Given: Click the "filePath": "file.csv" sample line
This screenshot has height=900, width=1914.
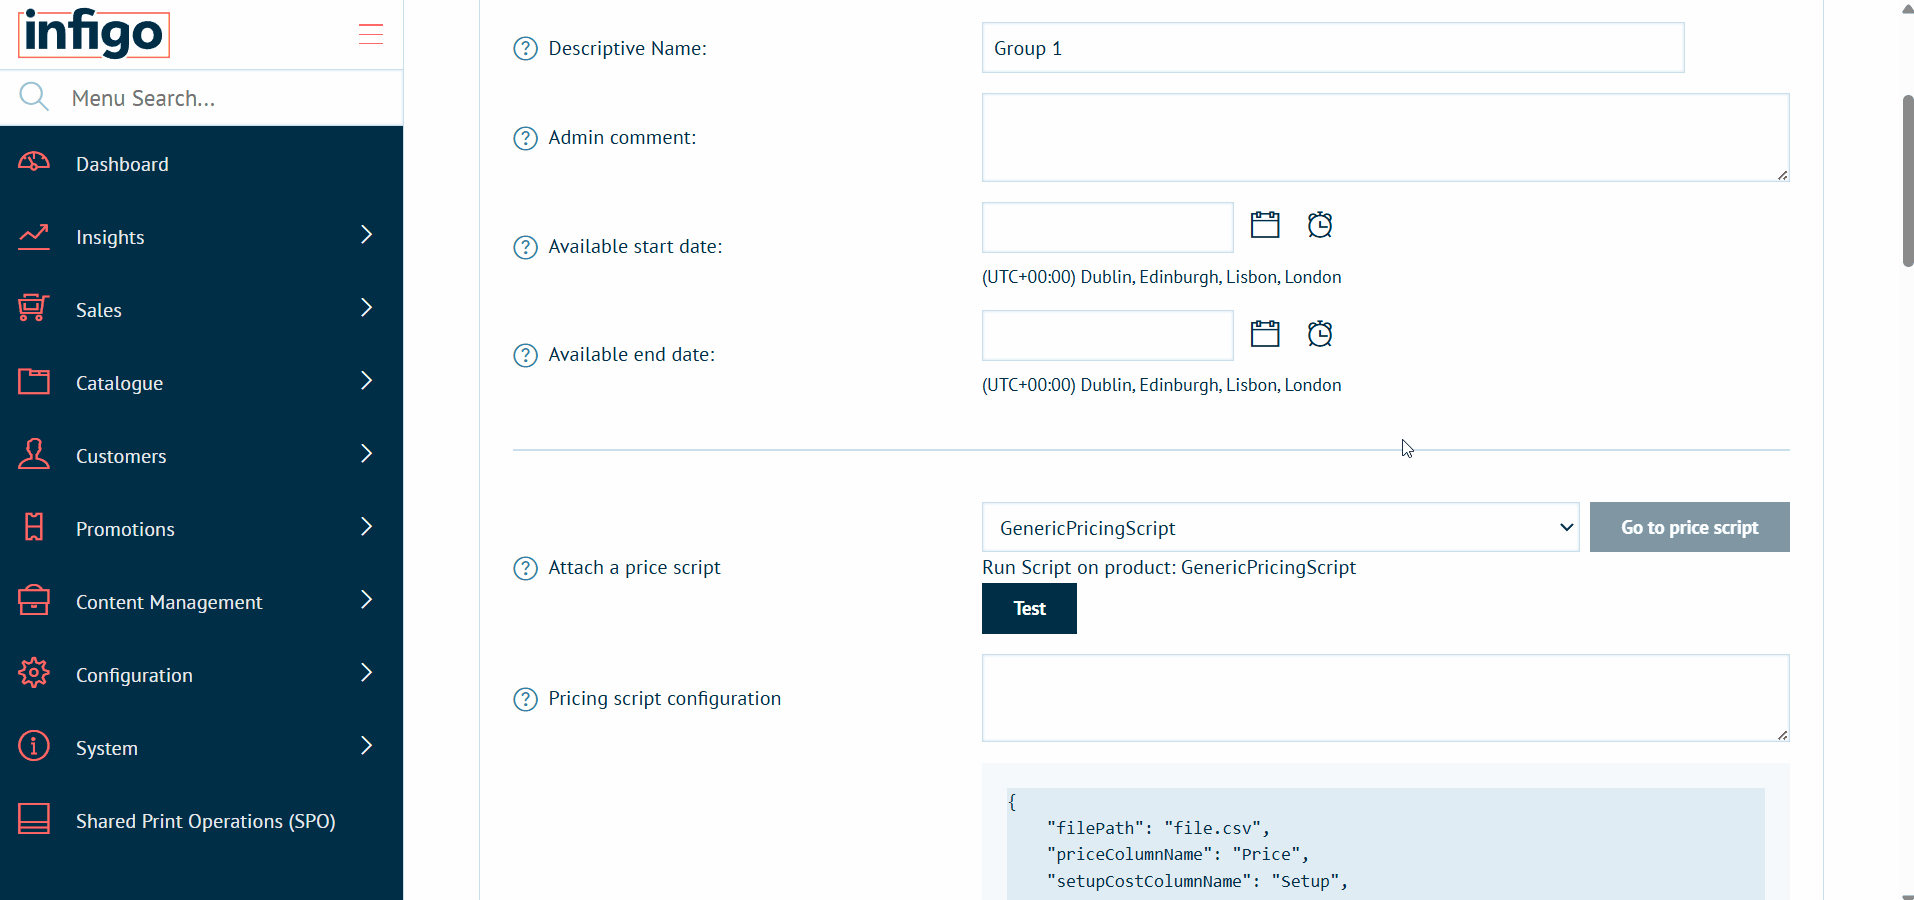Looking at the screenshot, I should [1158, 828].
